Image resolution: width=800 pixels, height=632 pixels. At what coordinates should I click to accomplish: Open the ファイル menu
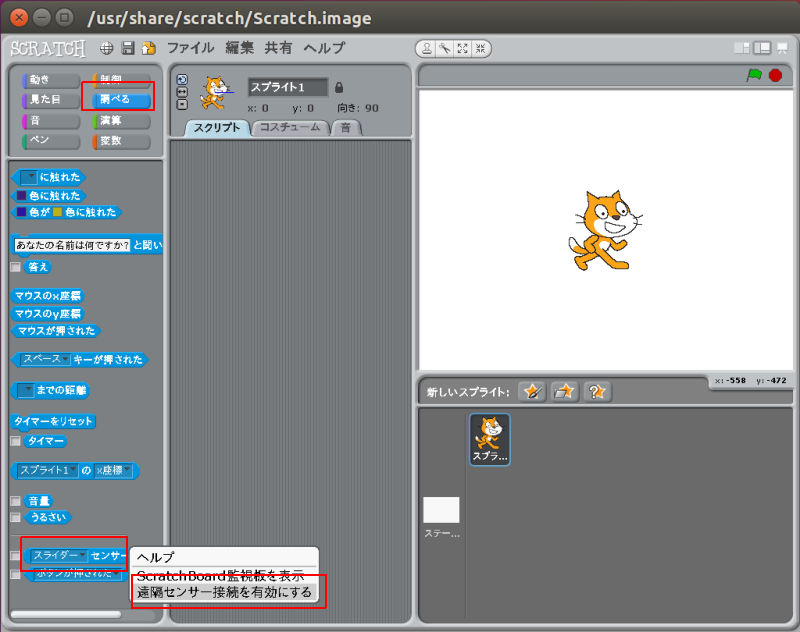point(191,48)
